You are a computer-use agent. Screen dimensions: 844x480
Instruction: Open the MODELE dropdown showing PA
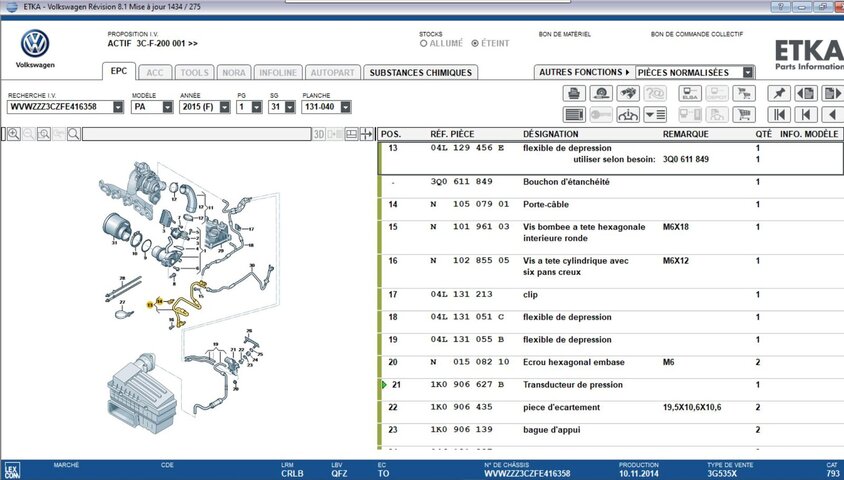click(x=168, y=107)
